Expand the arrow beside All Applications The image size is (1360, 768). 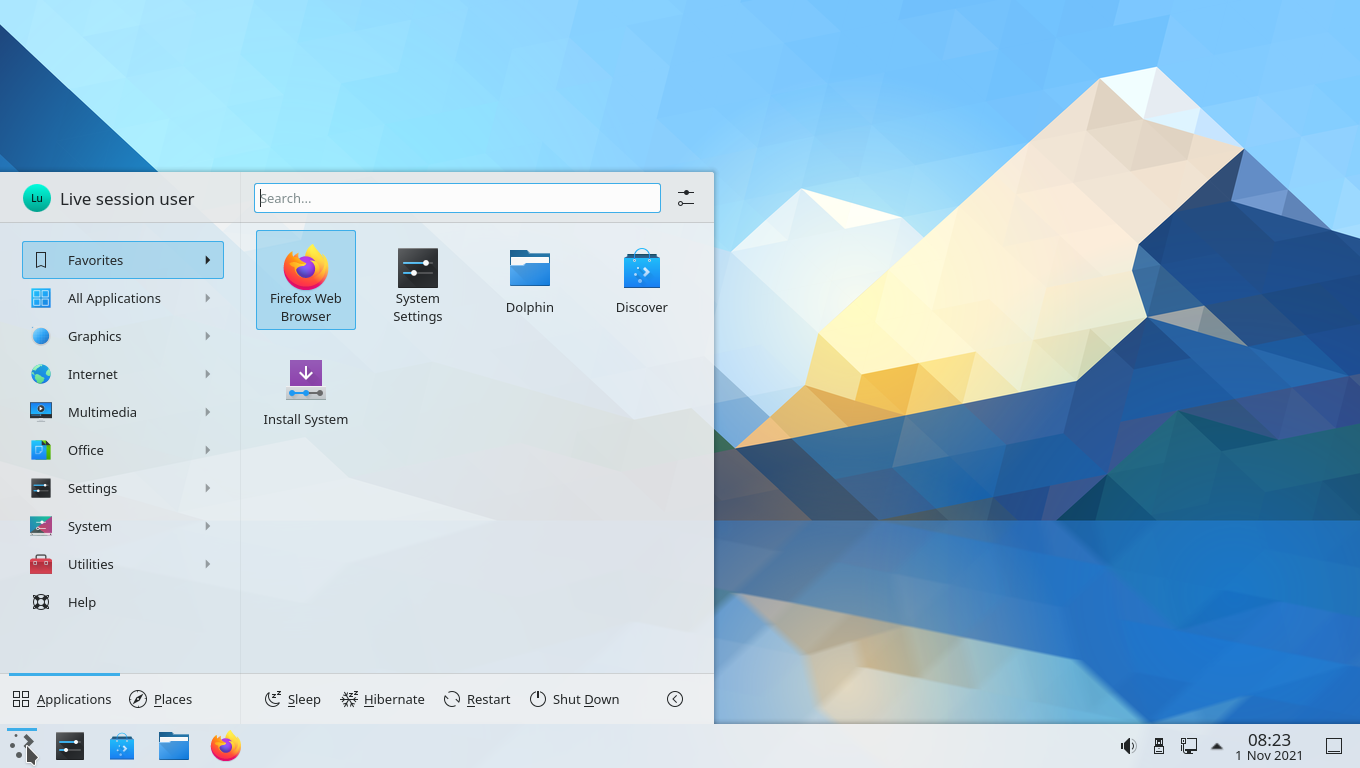pos(208,298)
